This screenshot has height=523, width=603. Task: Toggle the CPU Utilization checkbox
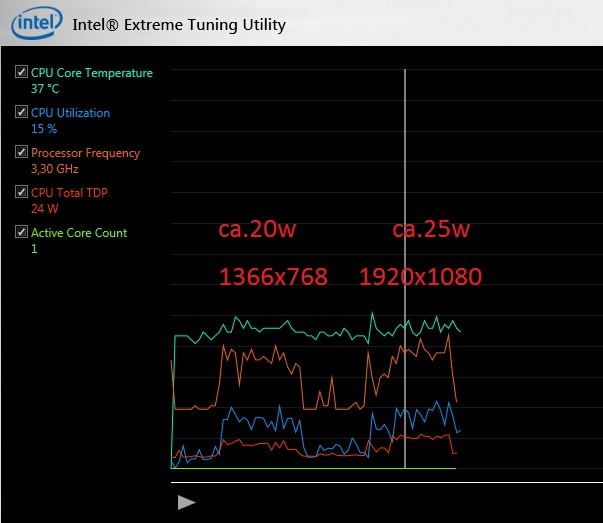coord(21,112)
